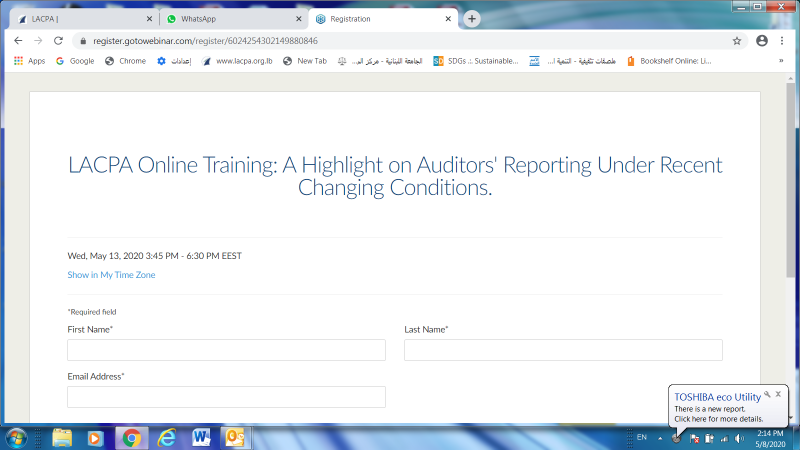The image size is (800, 450).
Task: Open the ملصقات تثقيفية bookmark
Action: (x=572, y=61)
